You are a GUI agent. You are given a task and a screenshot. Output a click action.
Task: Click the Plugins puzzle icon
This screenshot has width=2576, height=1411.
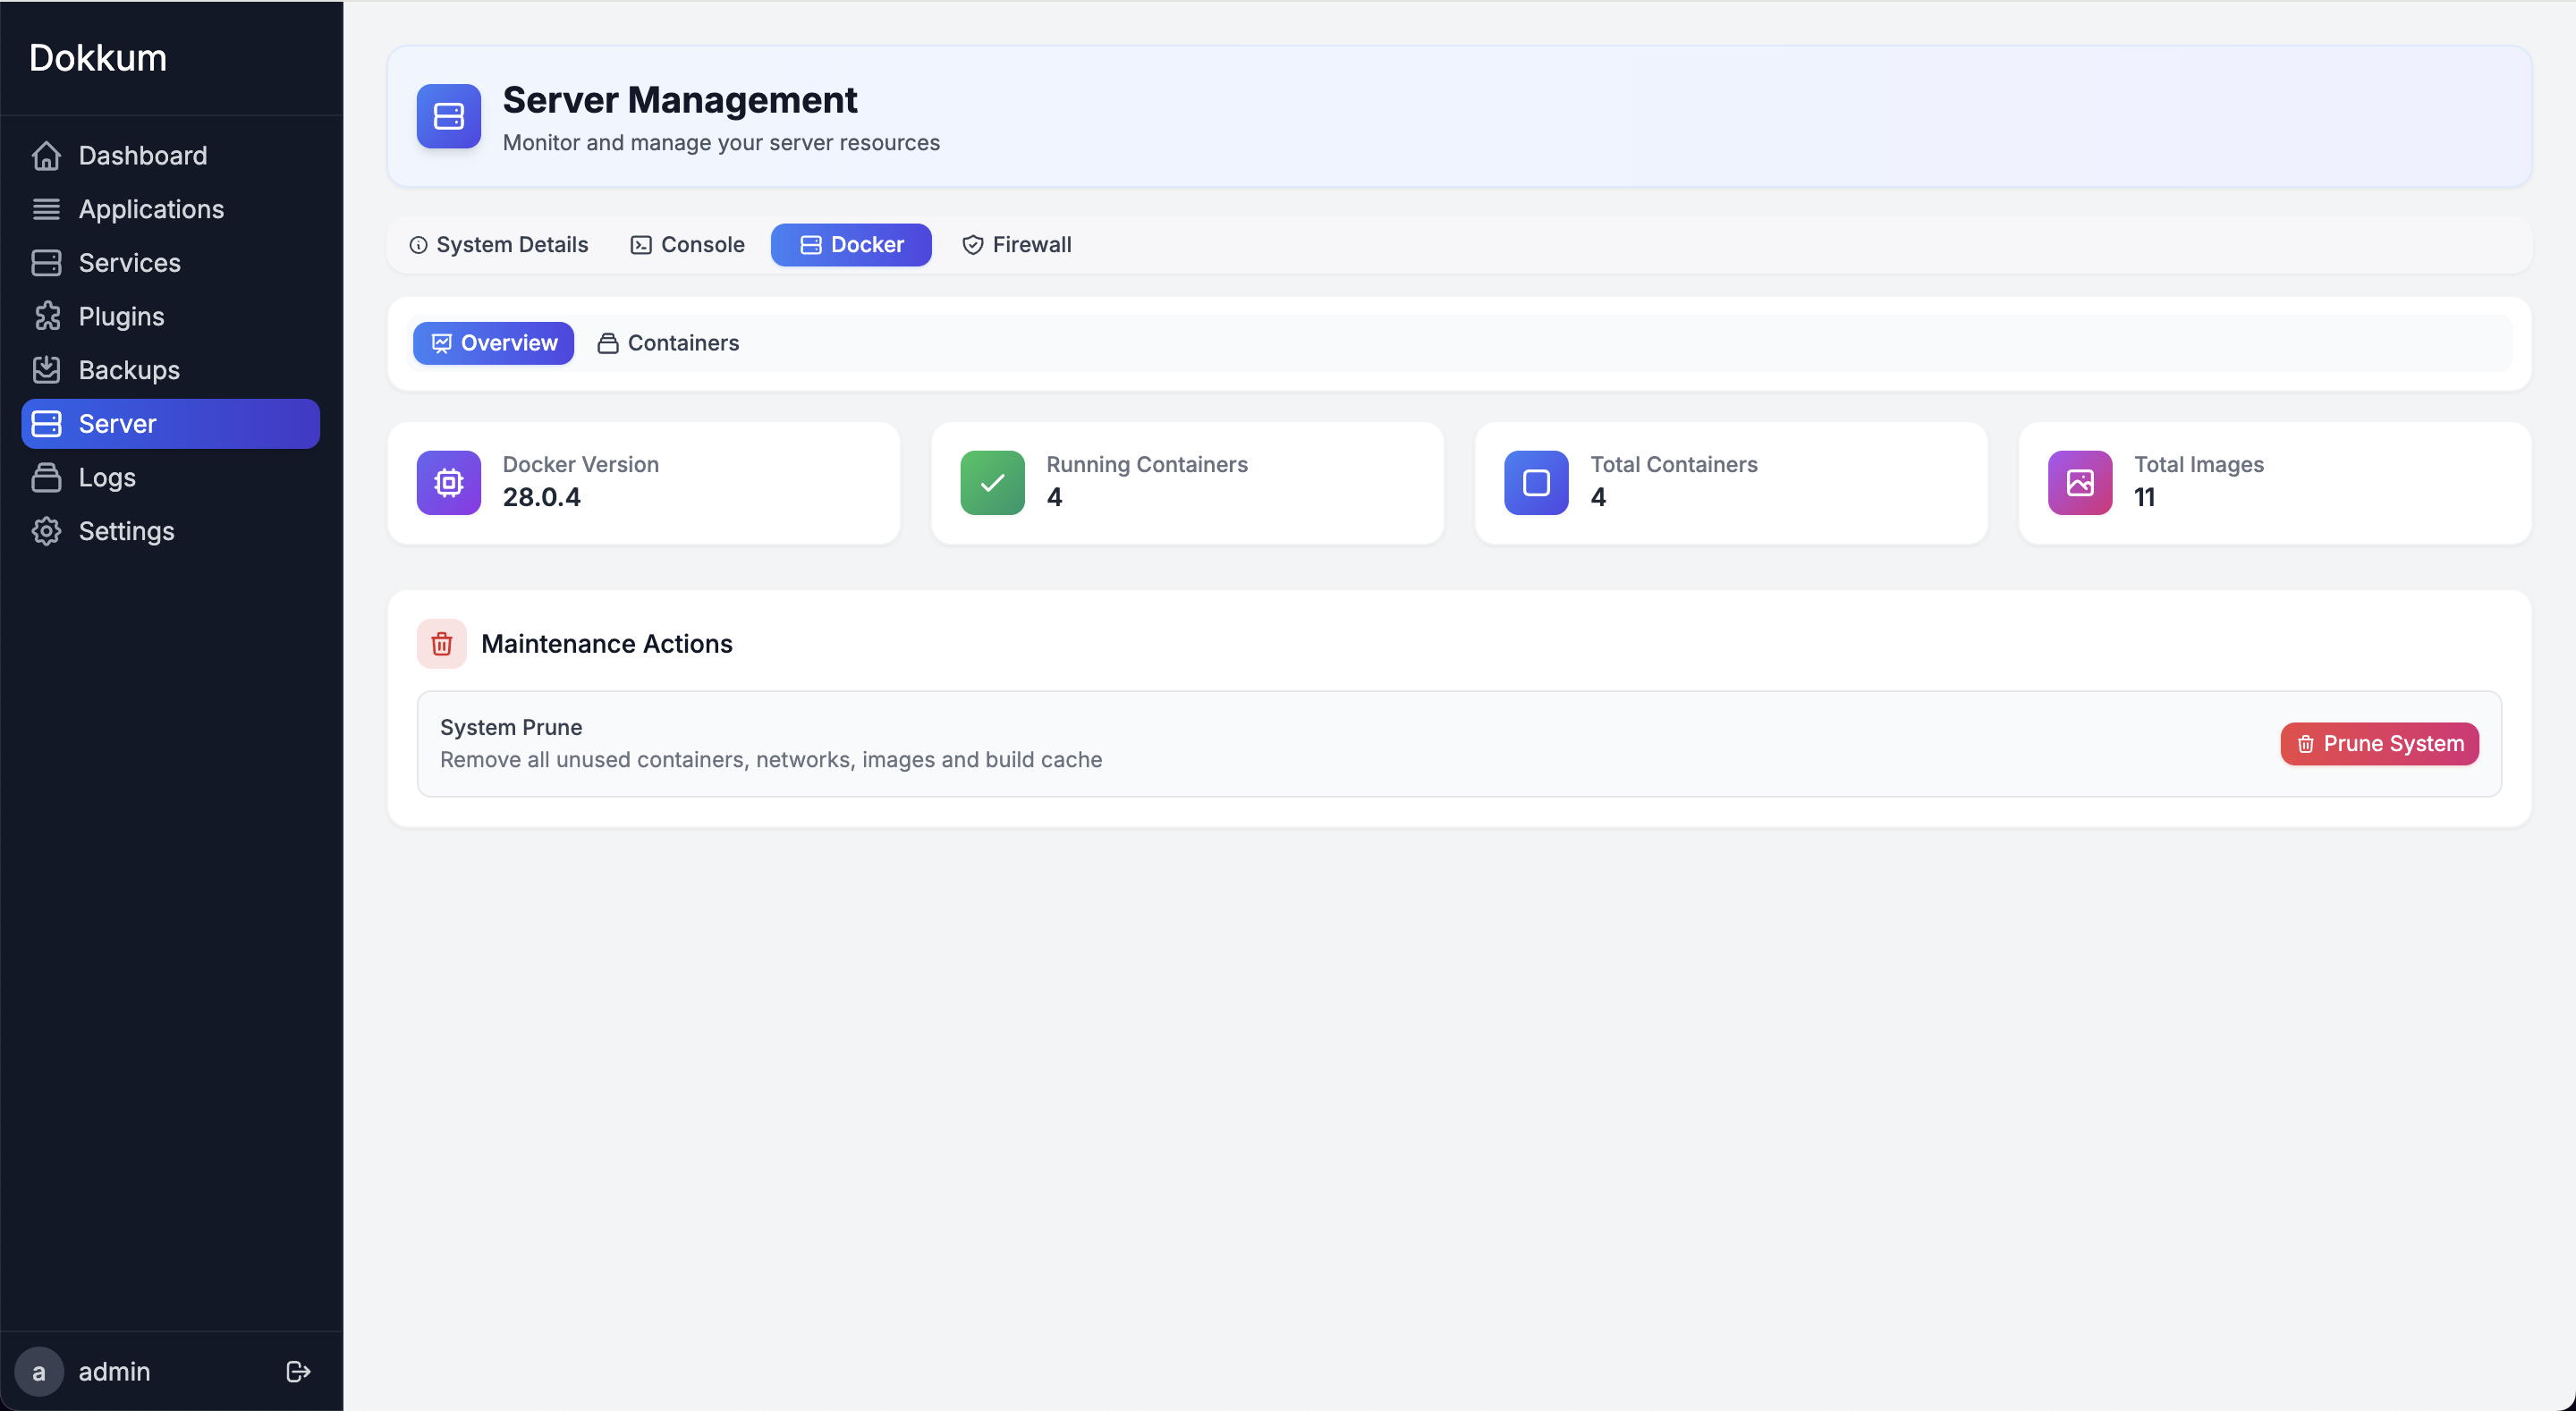(47, 316)
